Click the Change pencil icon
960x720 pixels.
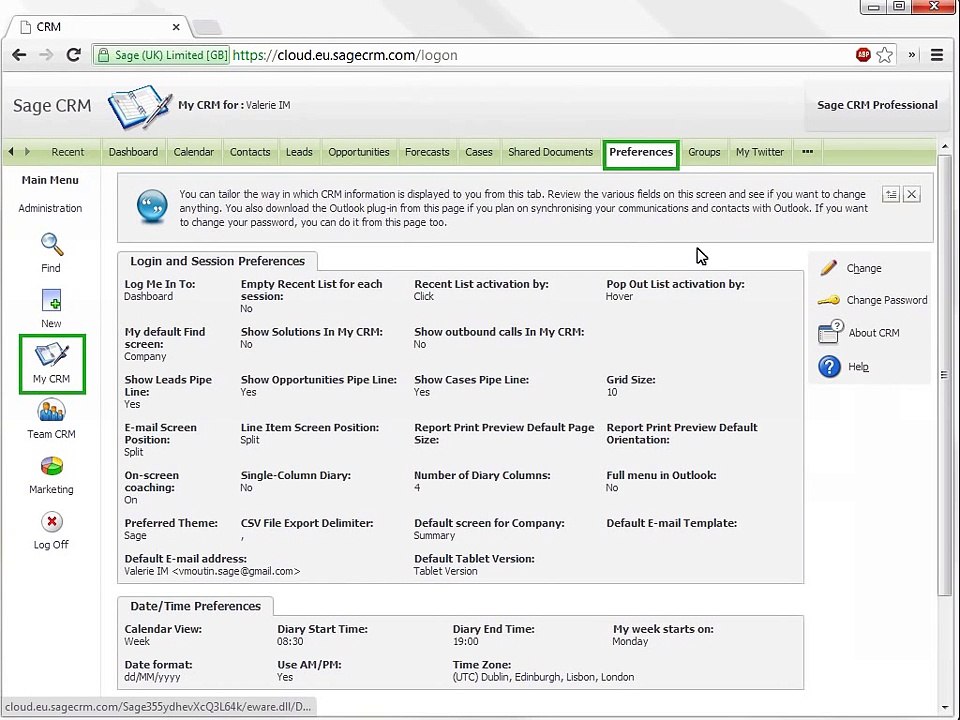coord(828,268)
